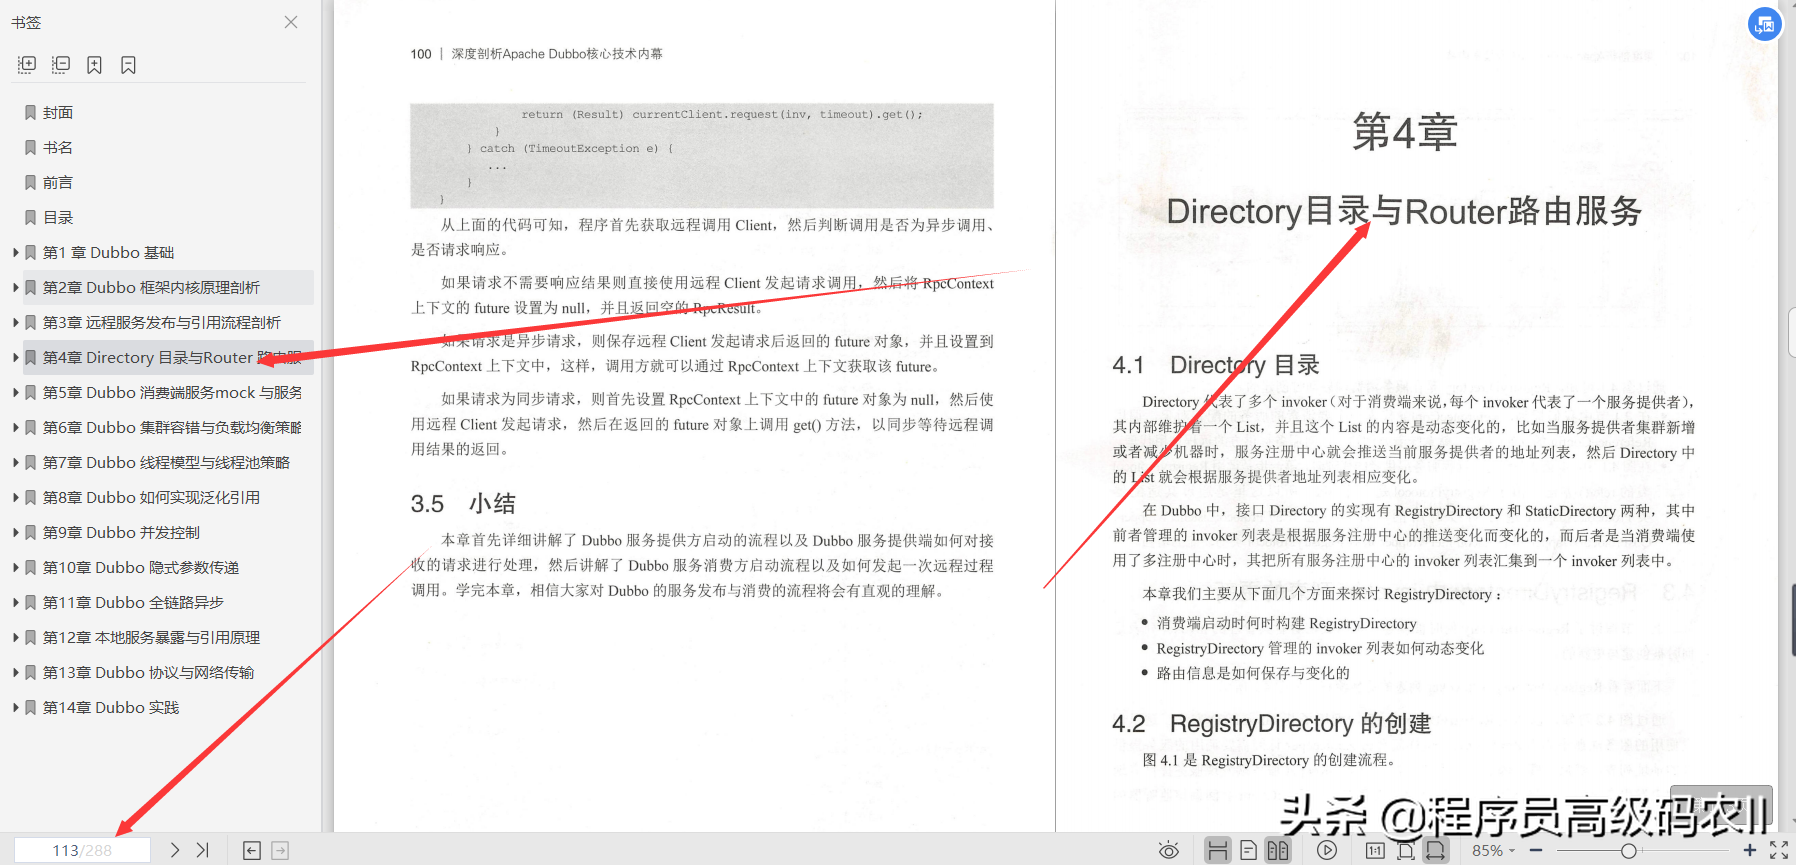Screen dimensions: 1796x865
Task: Jump to last page button
Action: (x=203, y=850)
